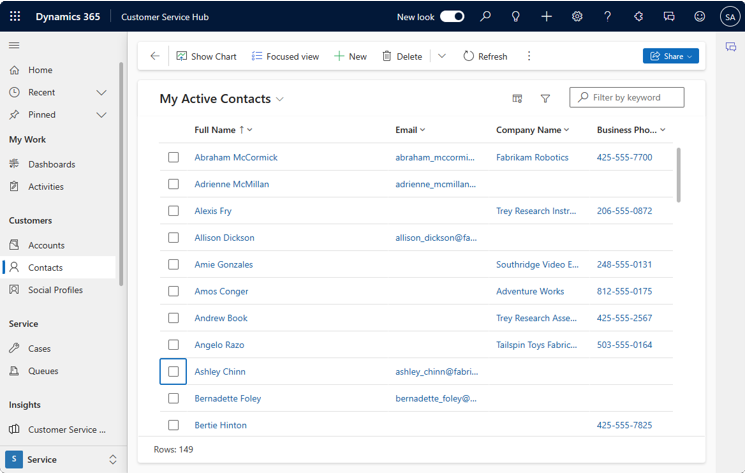745x473 pixels.
Task: Toggle the New look switch
Action: tap(452, 17)
